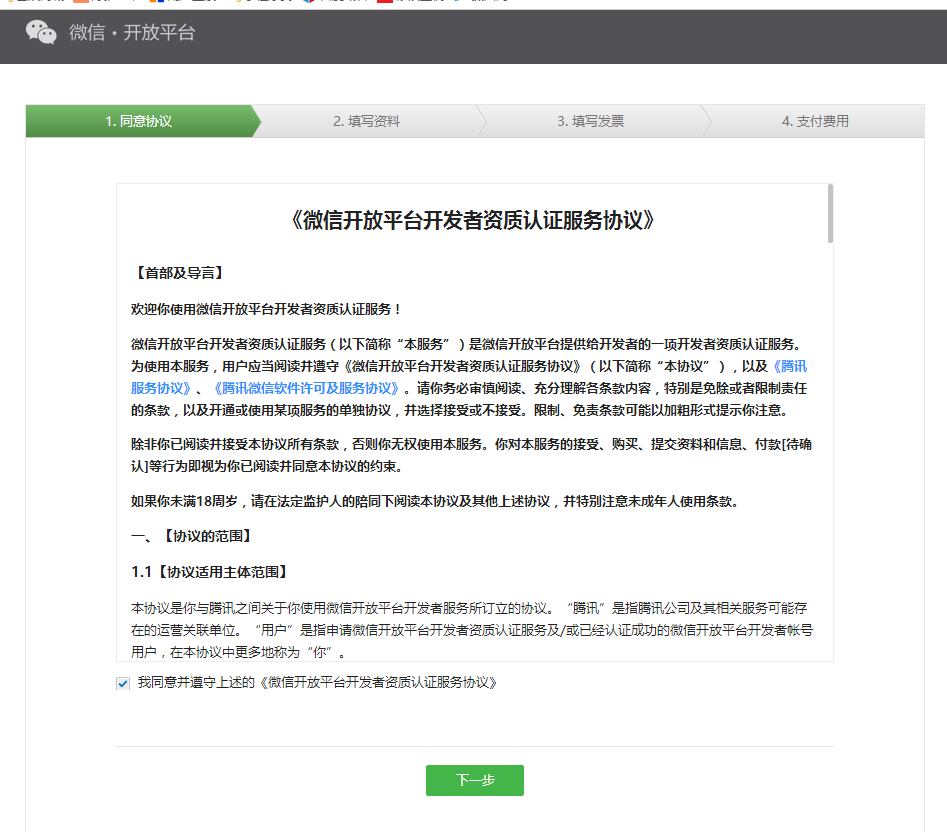
Task: Uncheck the 我同意并遵守上述的 agreement checkbox
Action: (123, 683)
